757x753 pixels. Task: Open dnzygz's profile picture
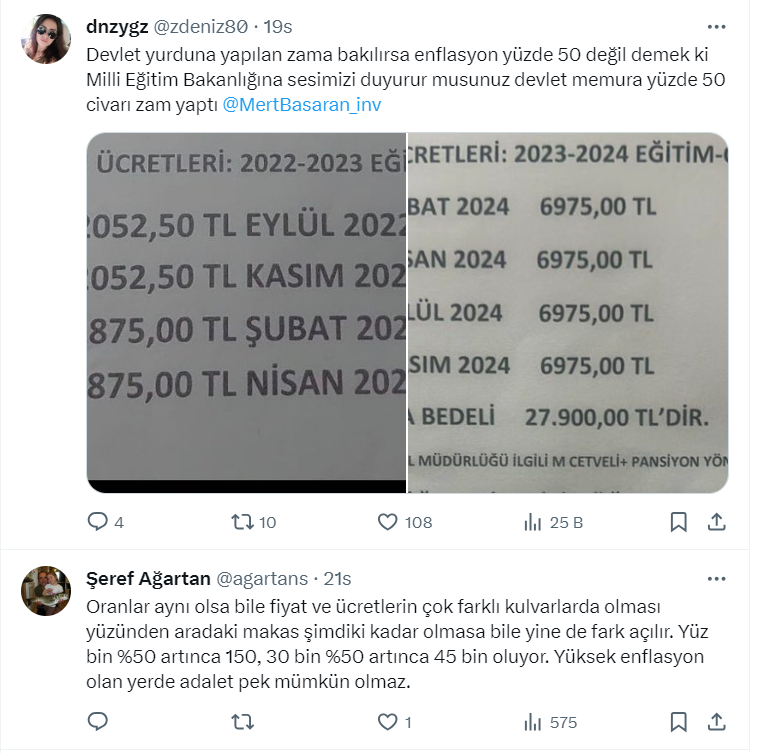pos(46,39)
